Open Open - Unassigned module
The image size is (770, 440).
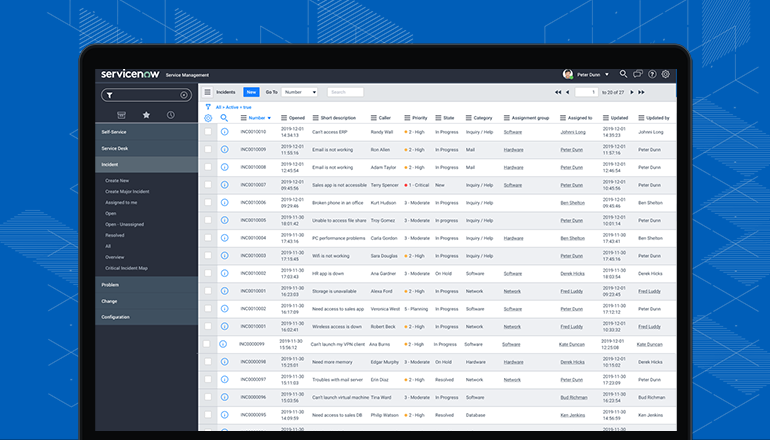124,224
